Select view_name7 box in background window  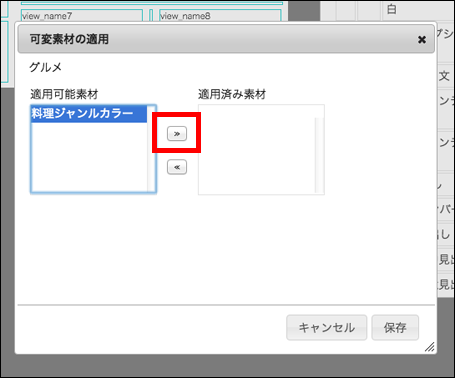82,16
